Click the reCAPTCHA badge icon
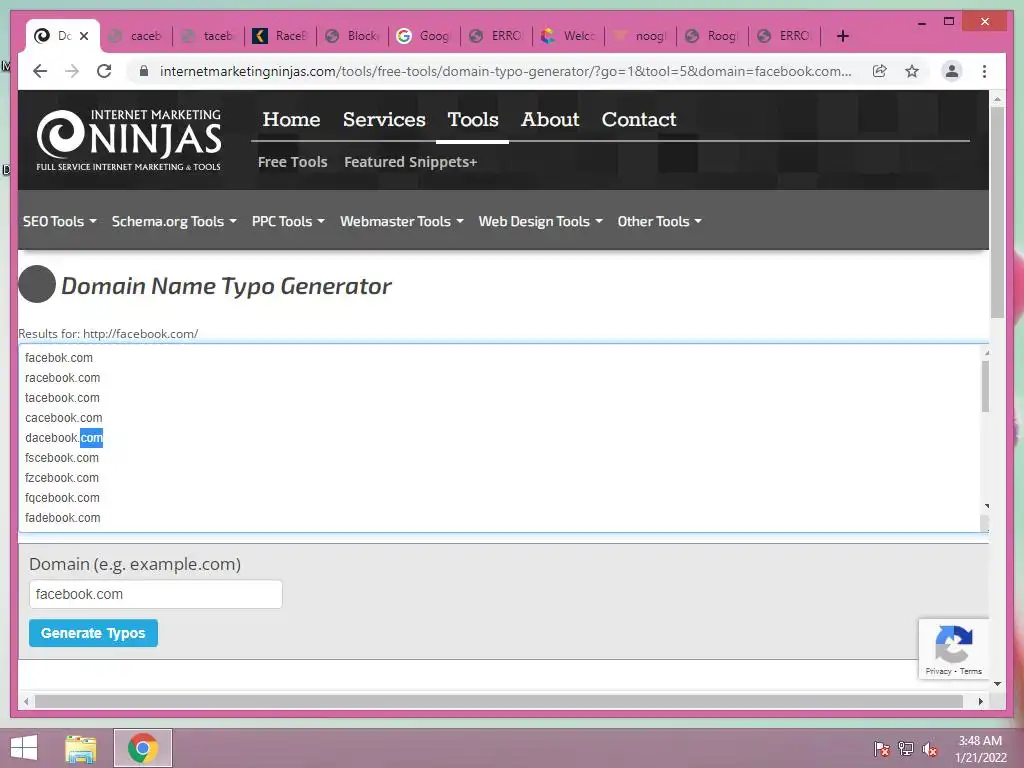The height and width of the screenshot is (768, 1024). coord(953,645)
